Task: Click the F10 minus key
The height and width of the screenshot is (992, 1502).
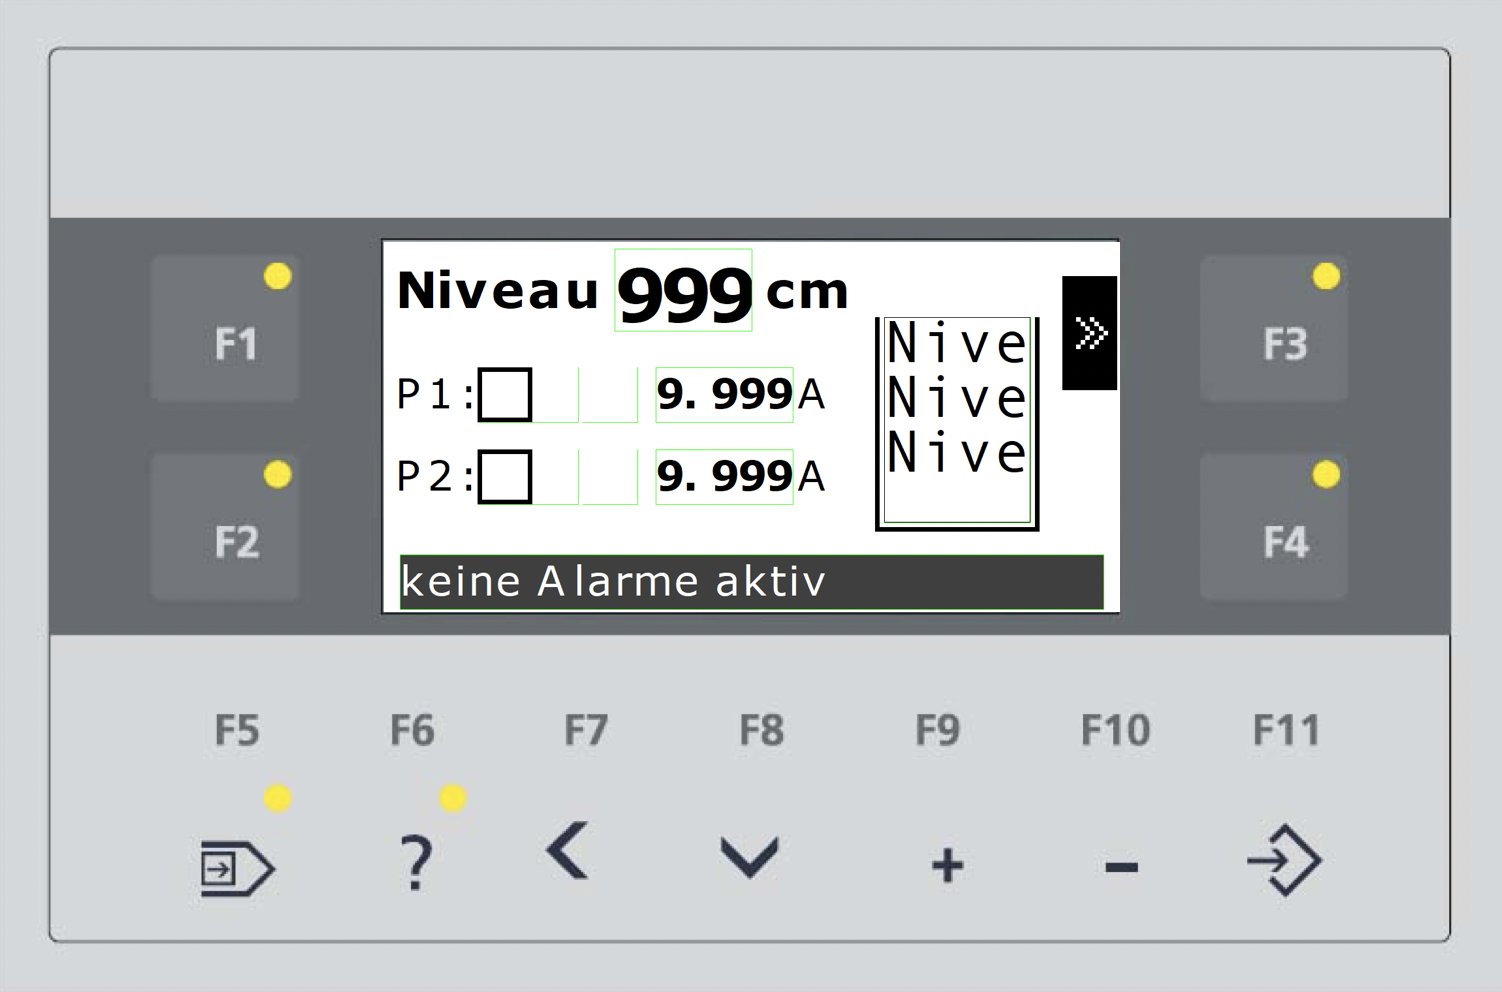Action: [1122, 867]
